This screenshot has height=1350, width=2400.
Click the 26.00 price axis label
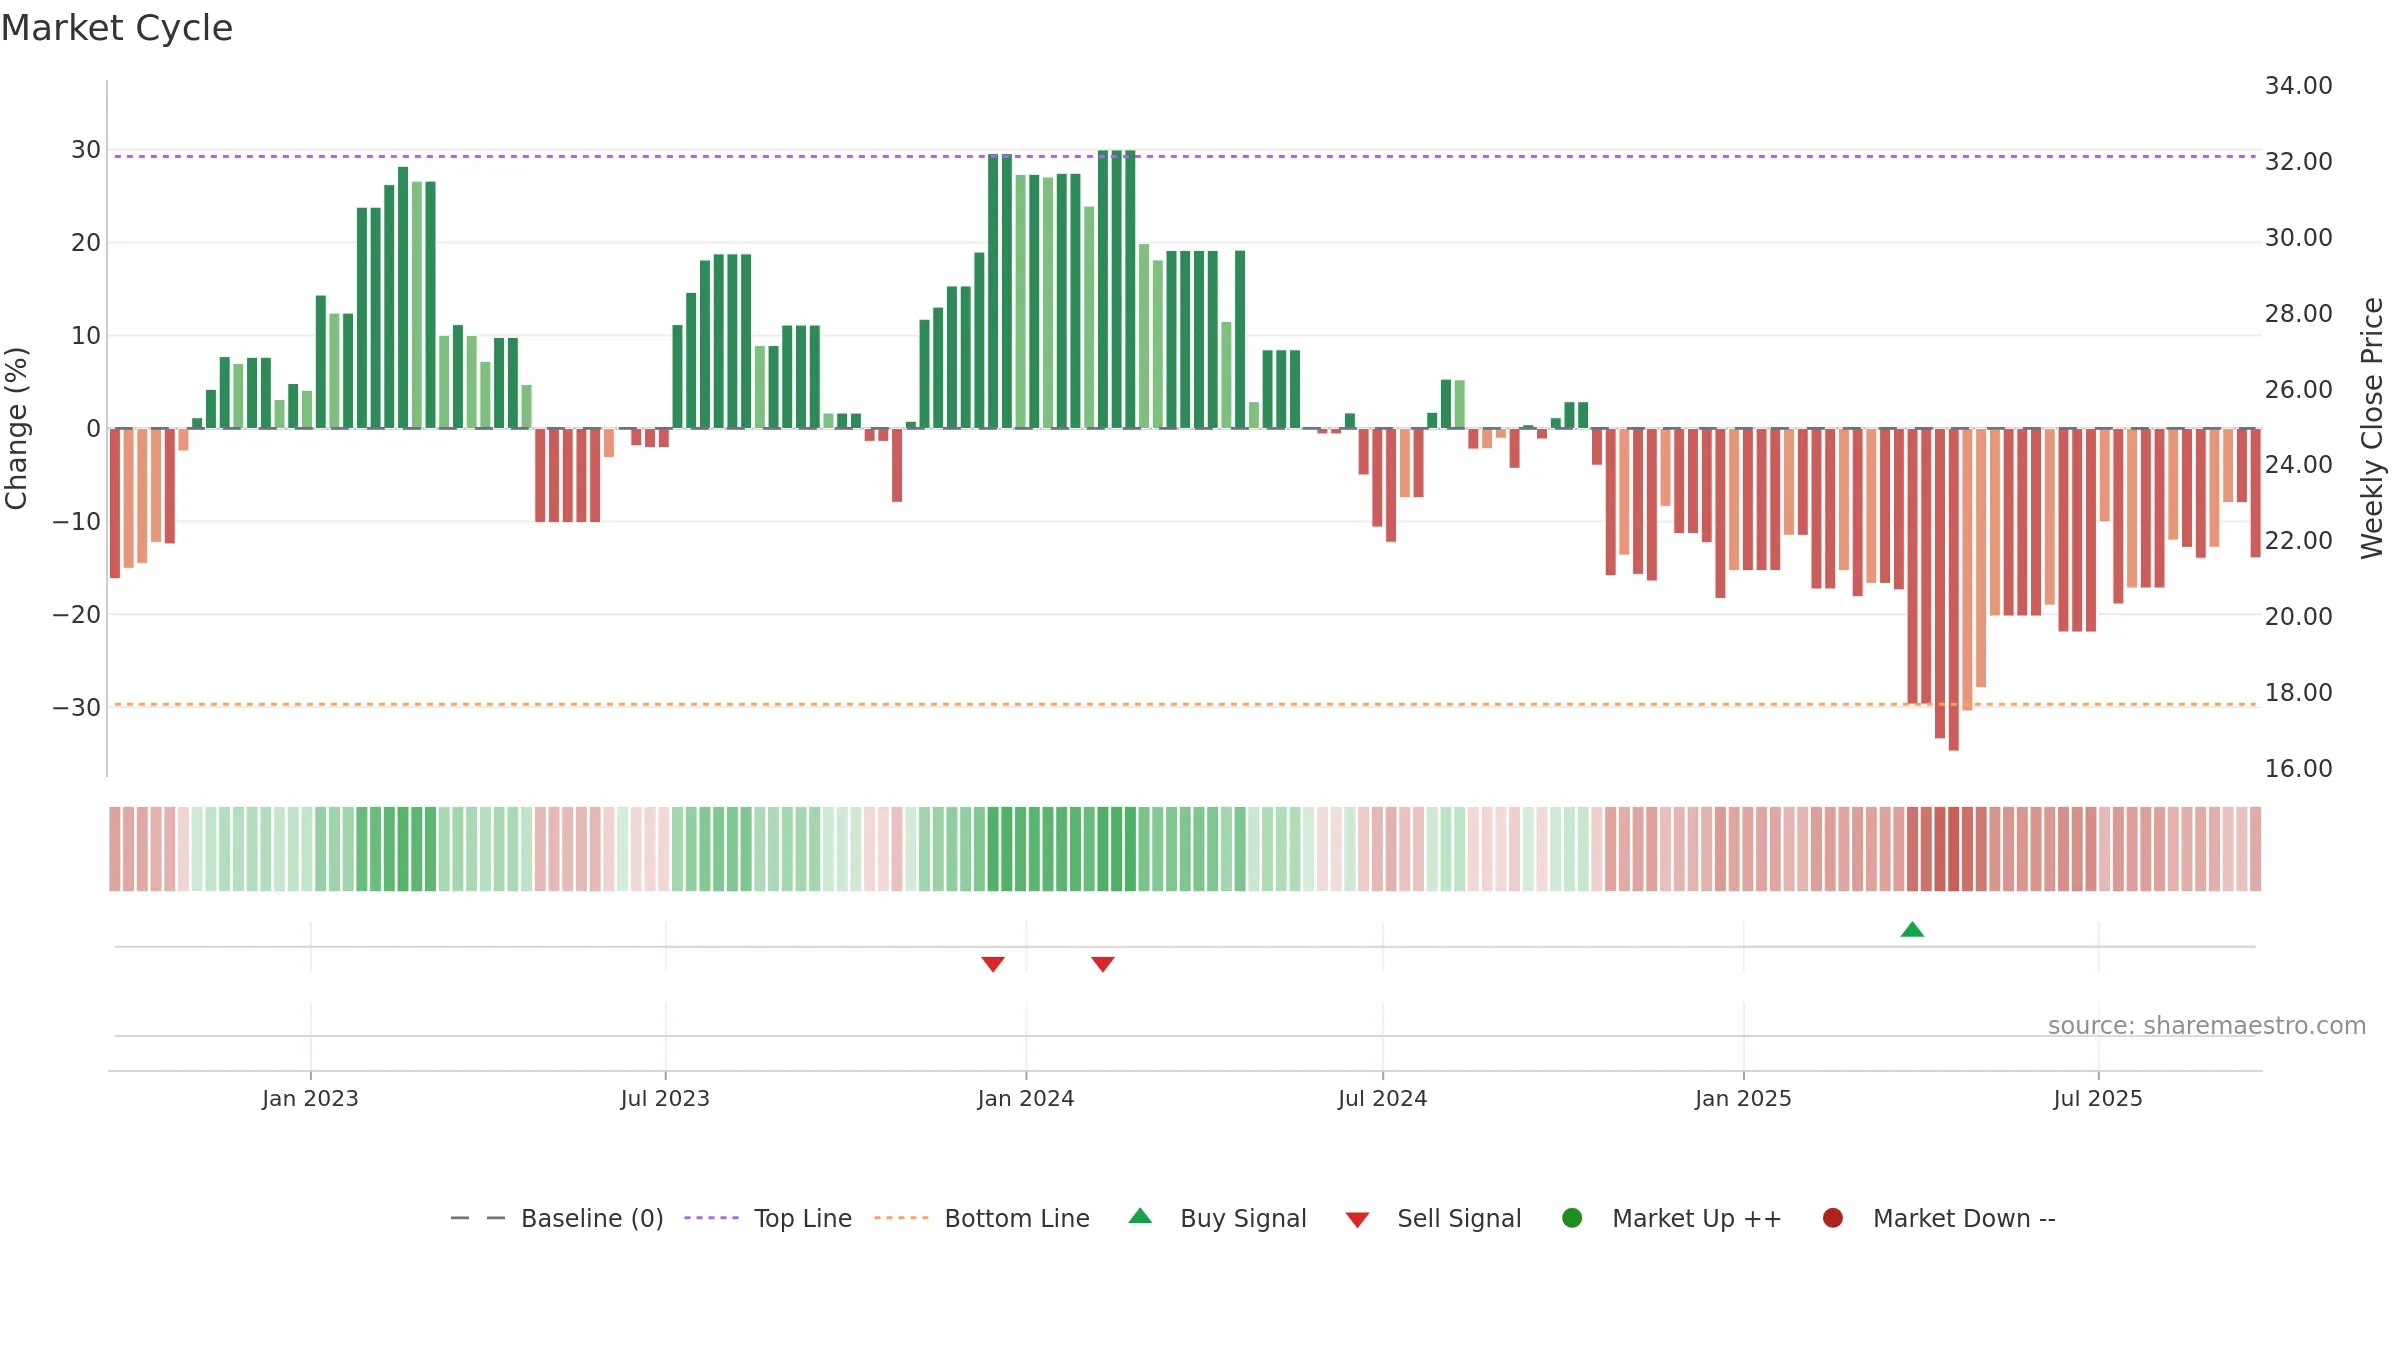click(2298, 390)
